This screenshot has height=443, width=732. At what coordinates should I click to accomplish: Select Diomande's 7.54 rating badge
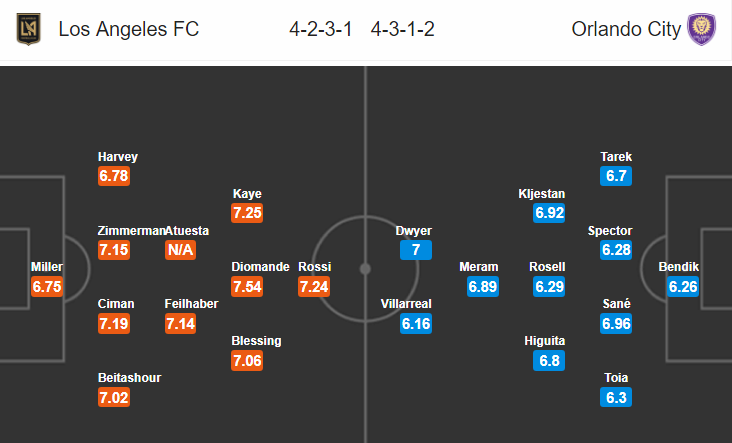(247, 287)
